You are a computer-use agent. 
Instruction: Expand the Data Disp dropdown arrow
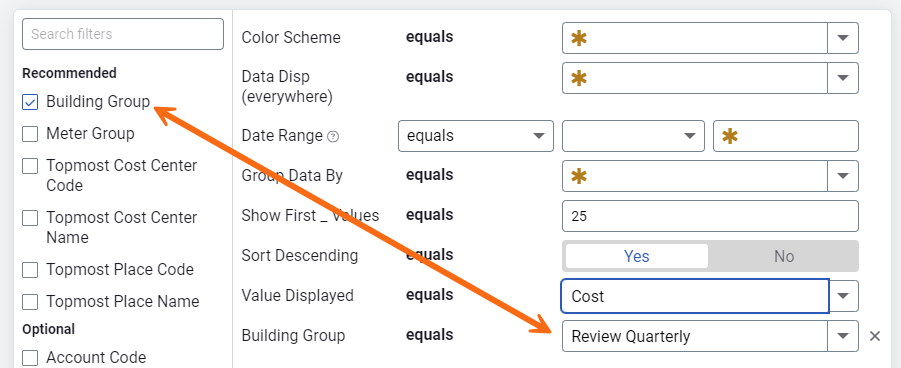pos(843,78)
